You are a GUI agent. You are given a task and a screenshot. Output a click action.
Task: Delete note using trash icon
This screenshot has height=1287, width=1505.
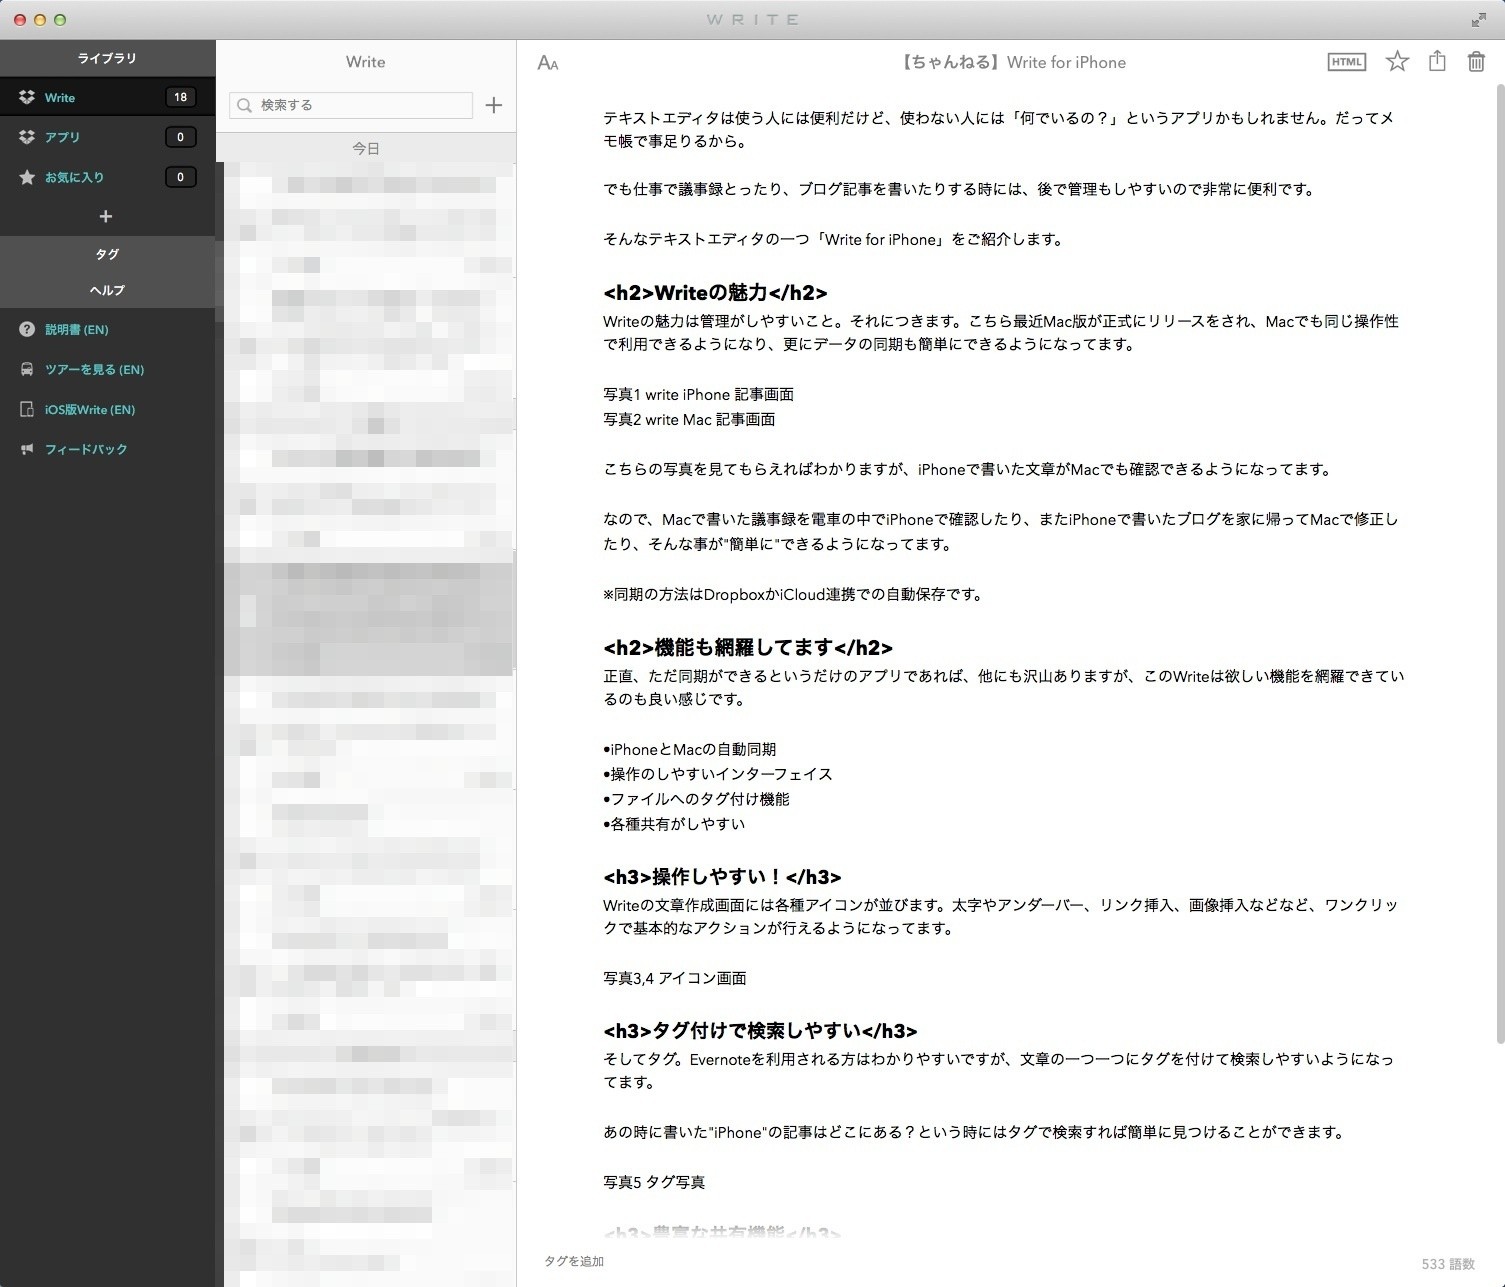click(x=1476, y=62)
